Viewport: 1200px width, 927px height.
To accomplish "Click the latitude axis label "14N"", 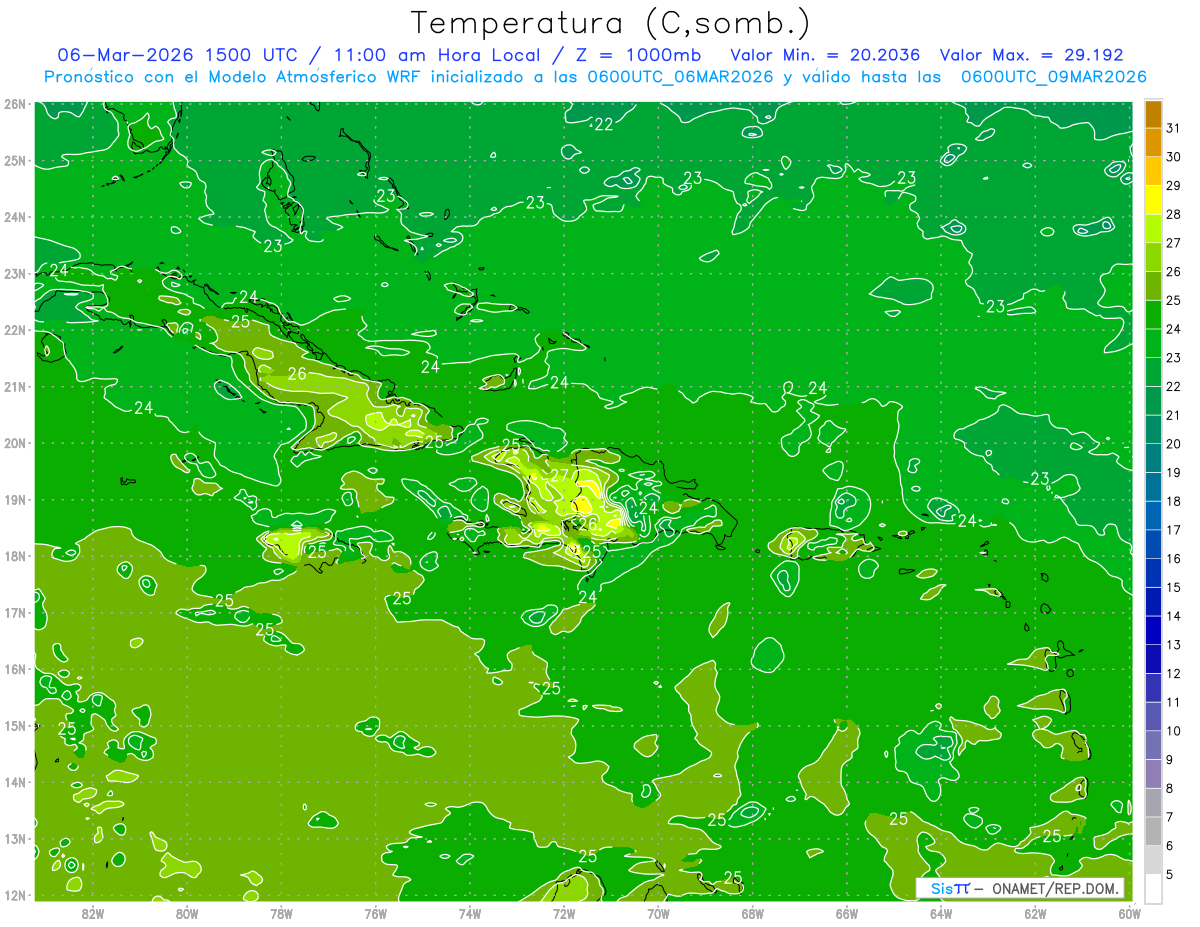I will click(x=15, y=782).
